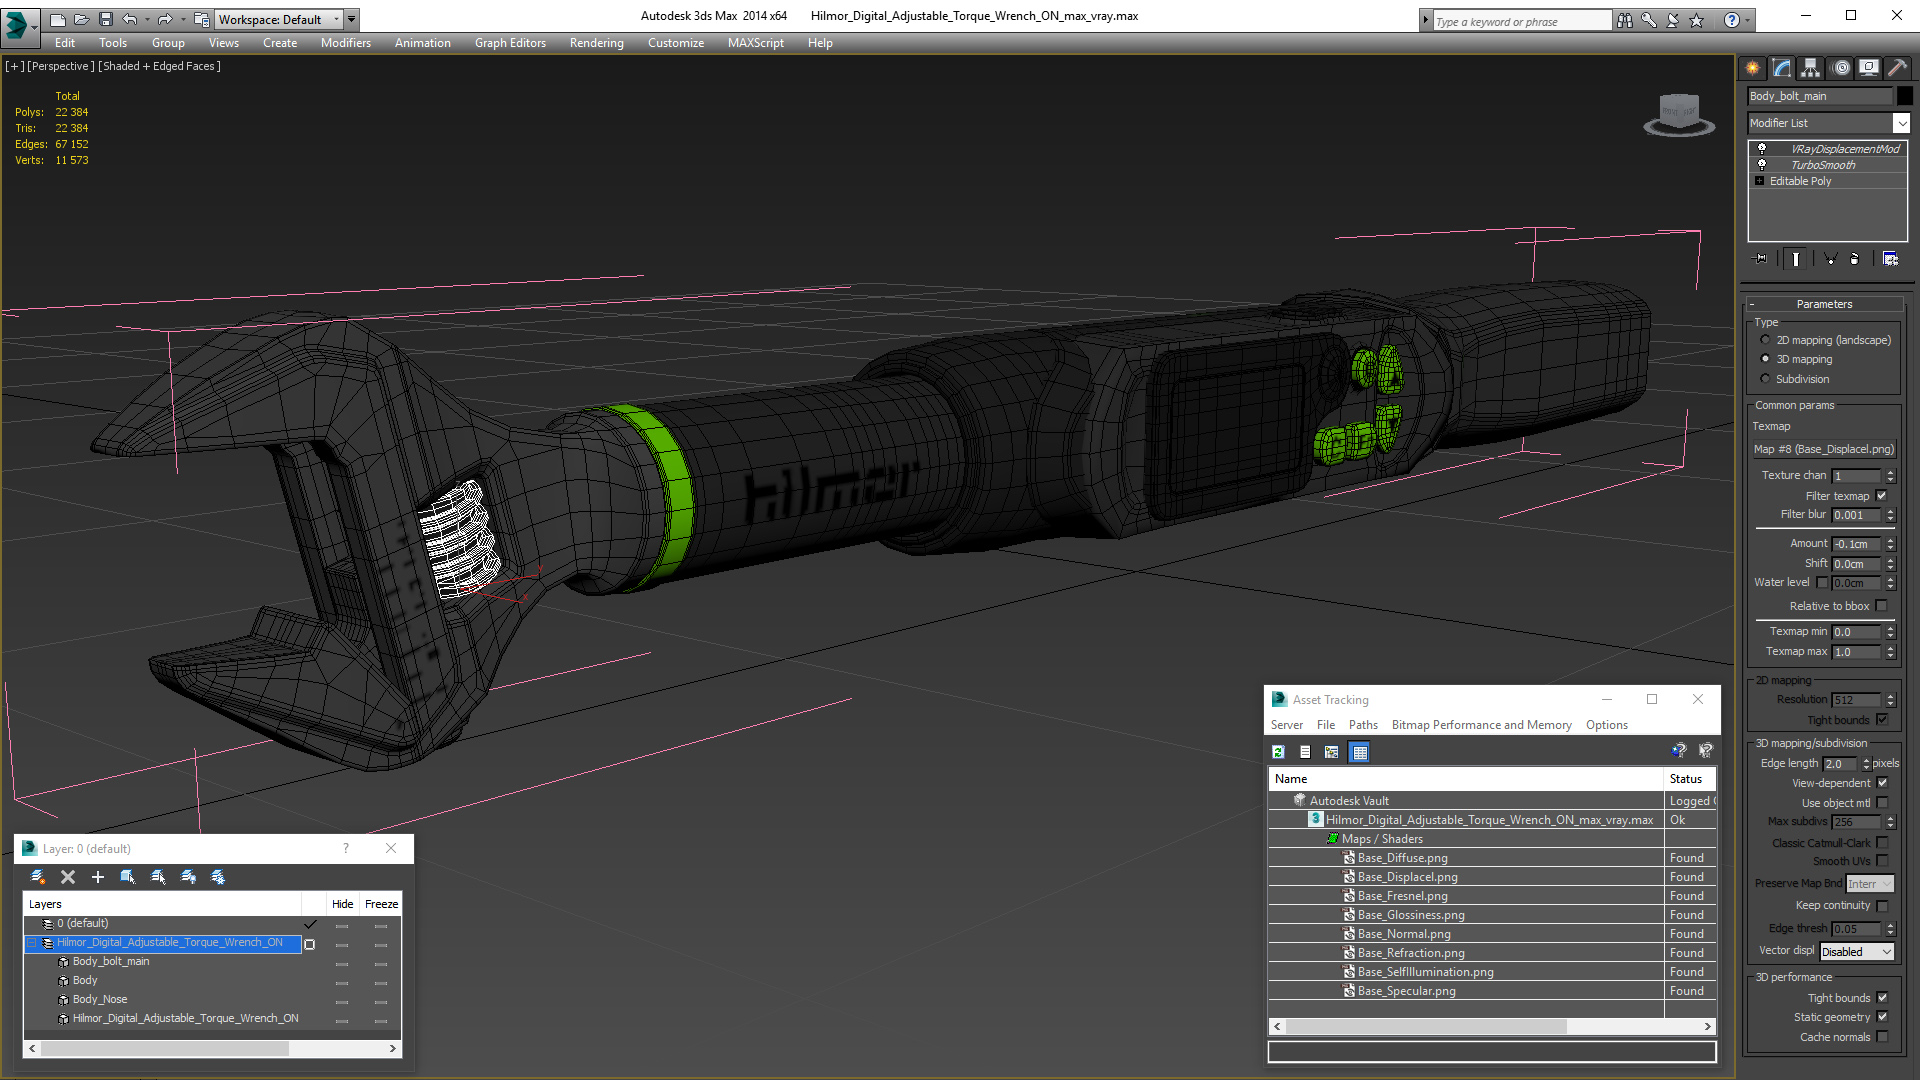Click the Undo arrow icon
1920x1080 pixels.
pos(130,19)
